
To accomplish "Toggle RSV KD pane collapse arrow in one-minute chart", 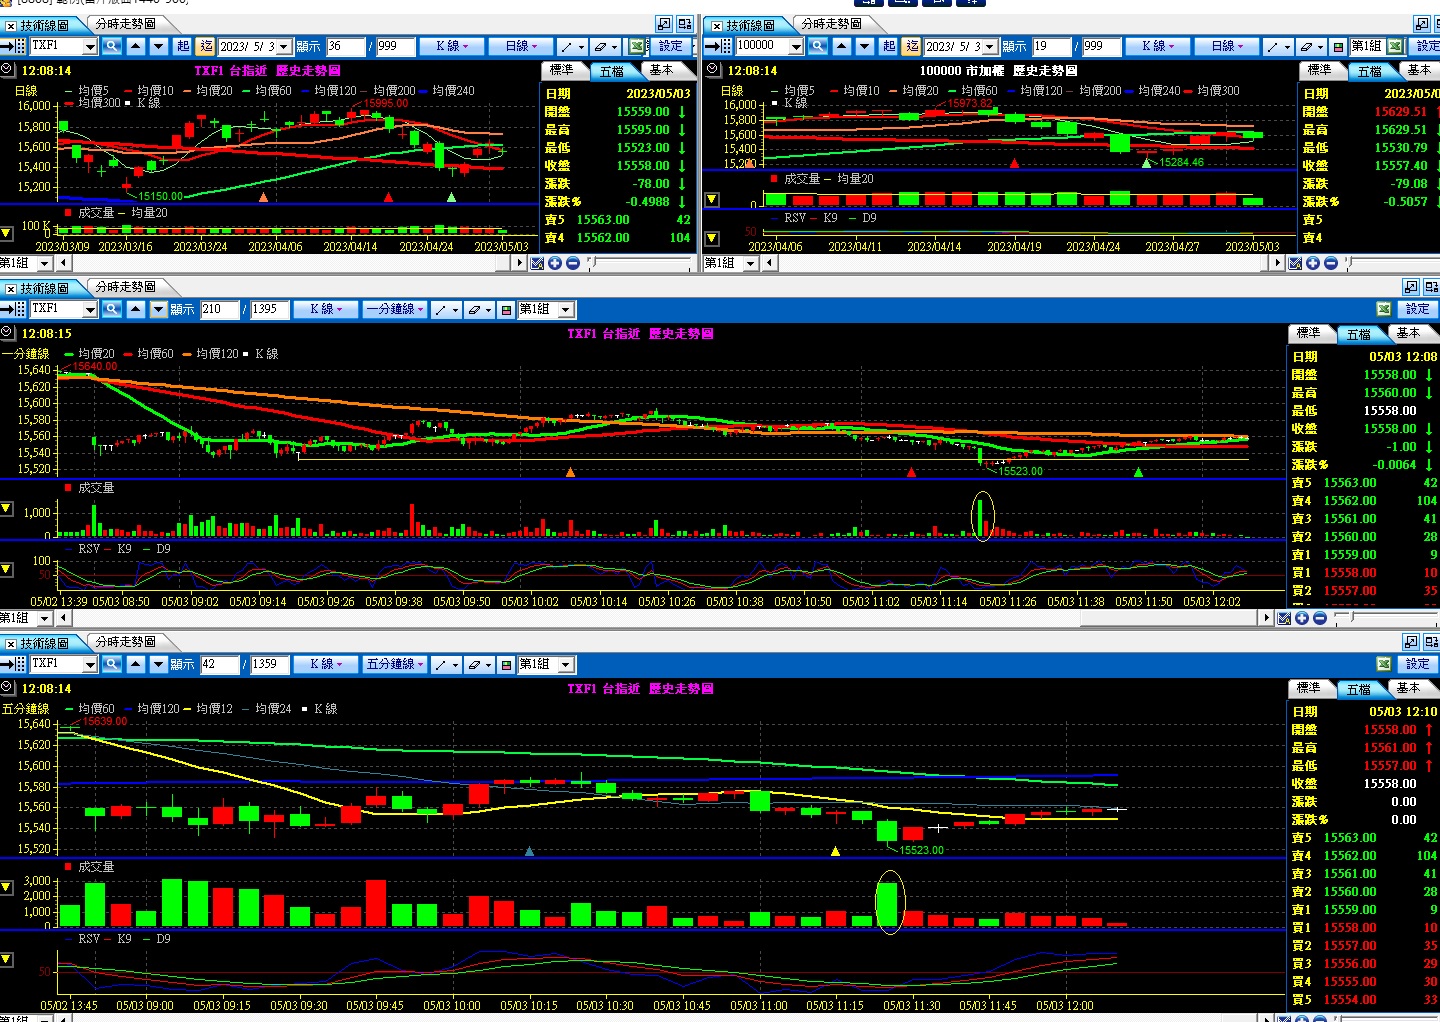I will pyautogui.click(x=6, y=570).
